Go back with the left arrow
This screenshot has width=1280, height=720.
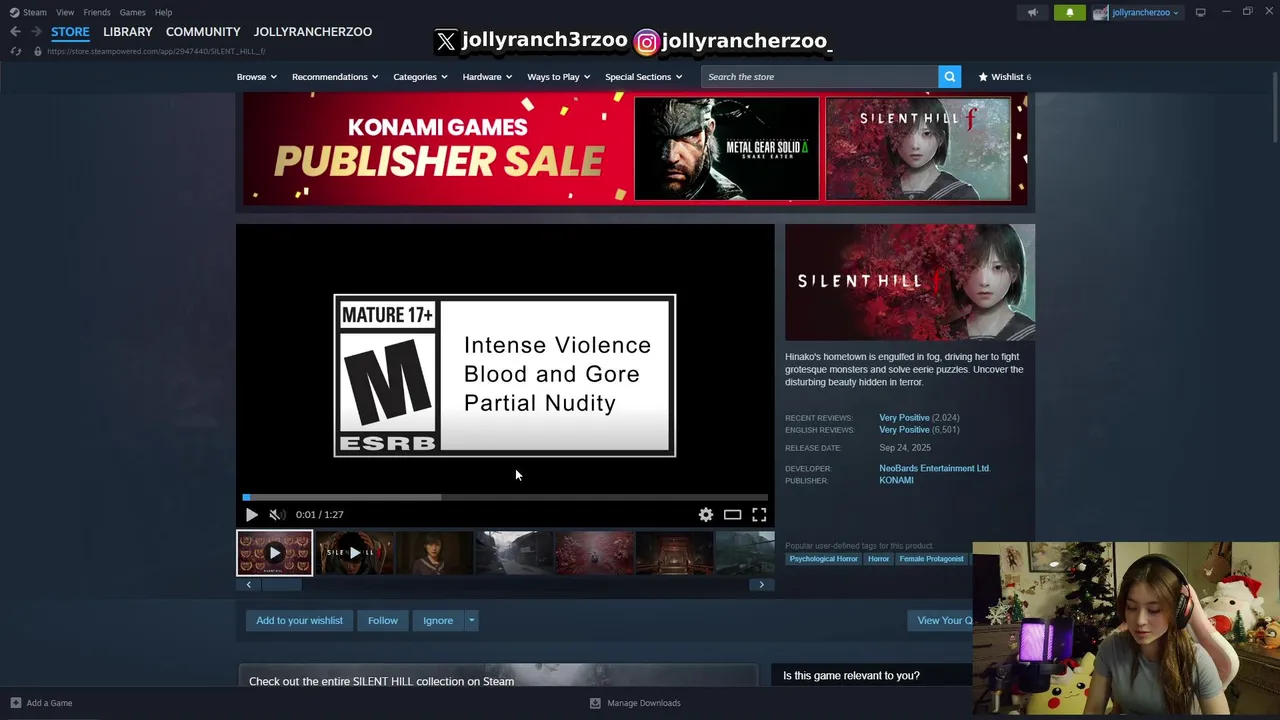pos(15,32)
